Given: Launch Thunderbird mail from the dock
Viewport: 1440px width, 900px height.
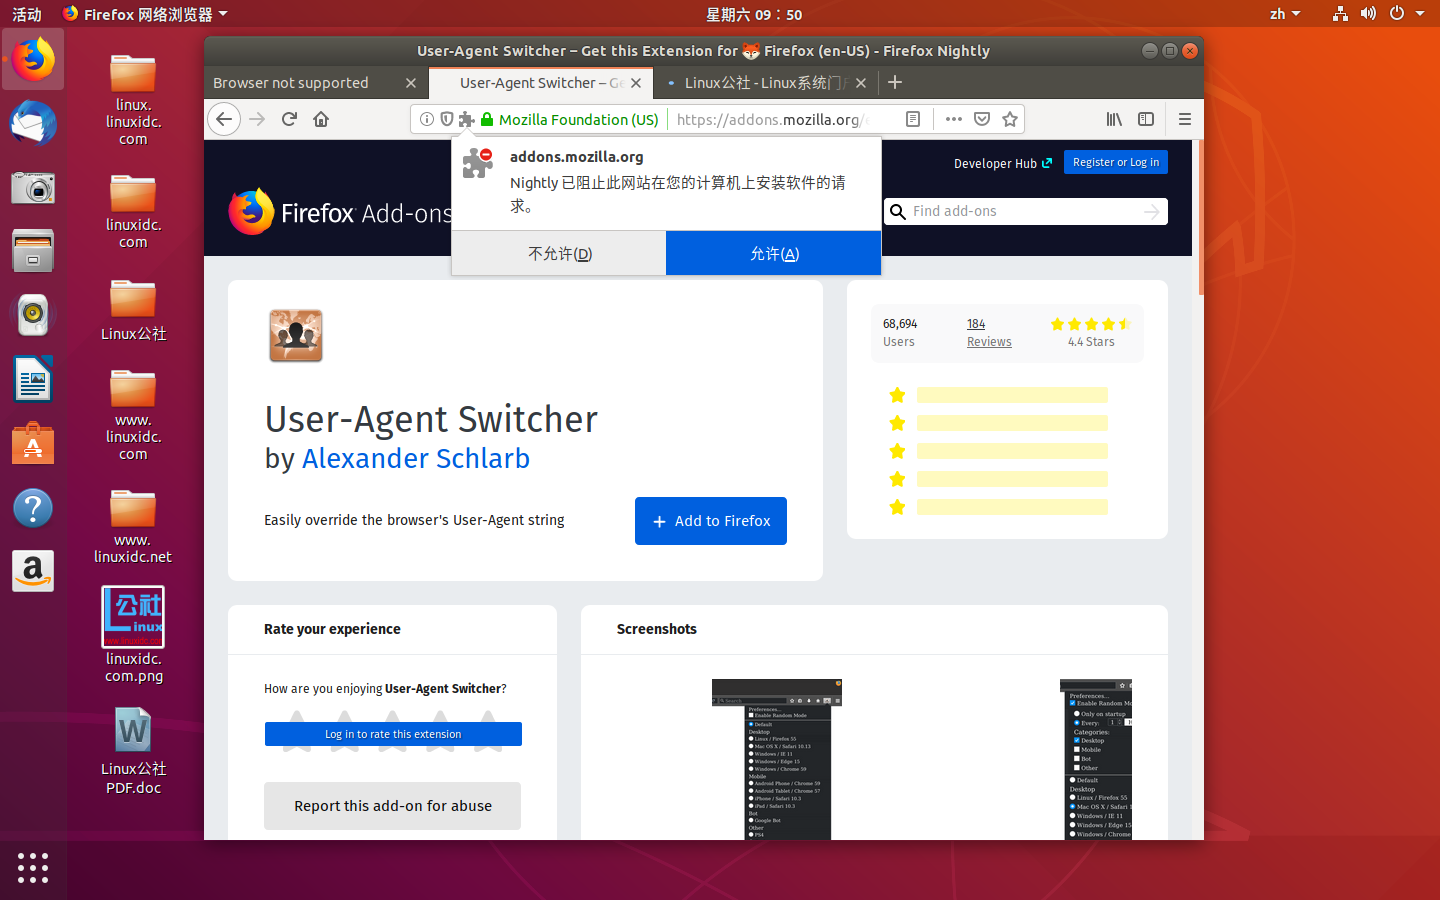Looking at the screenshot, I should click(33, 123).
